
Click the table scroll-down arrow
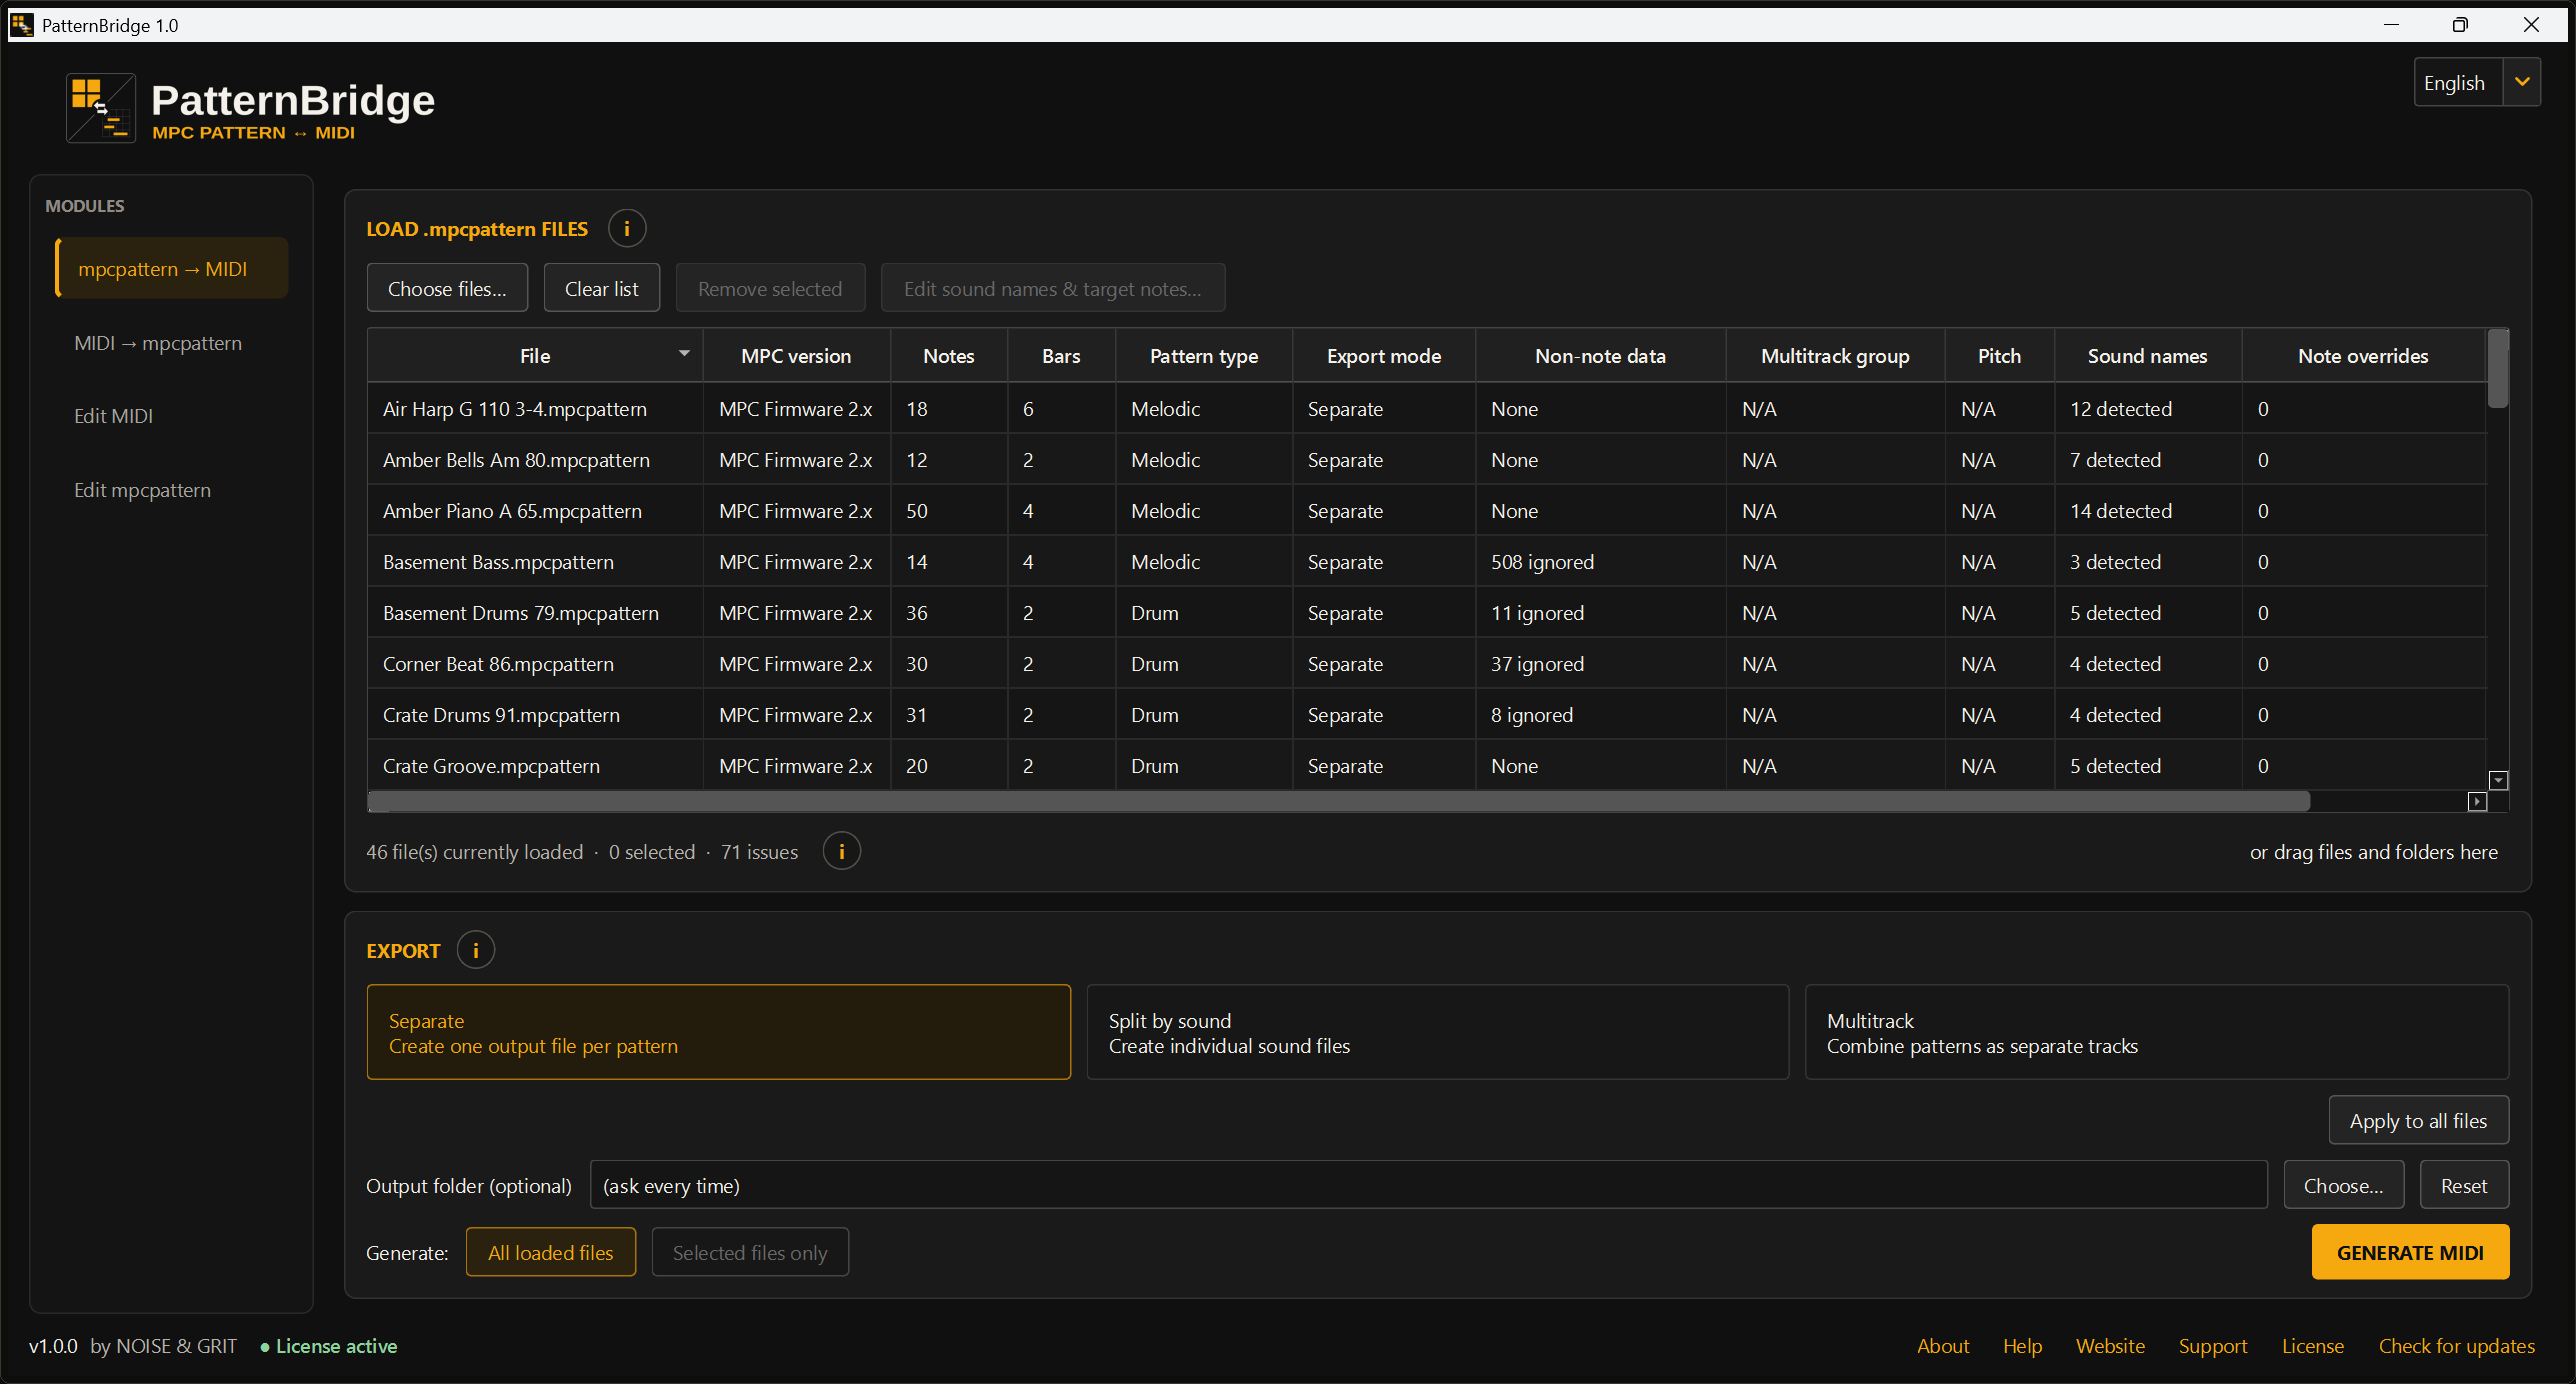(x=2498, y=780)
